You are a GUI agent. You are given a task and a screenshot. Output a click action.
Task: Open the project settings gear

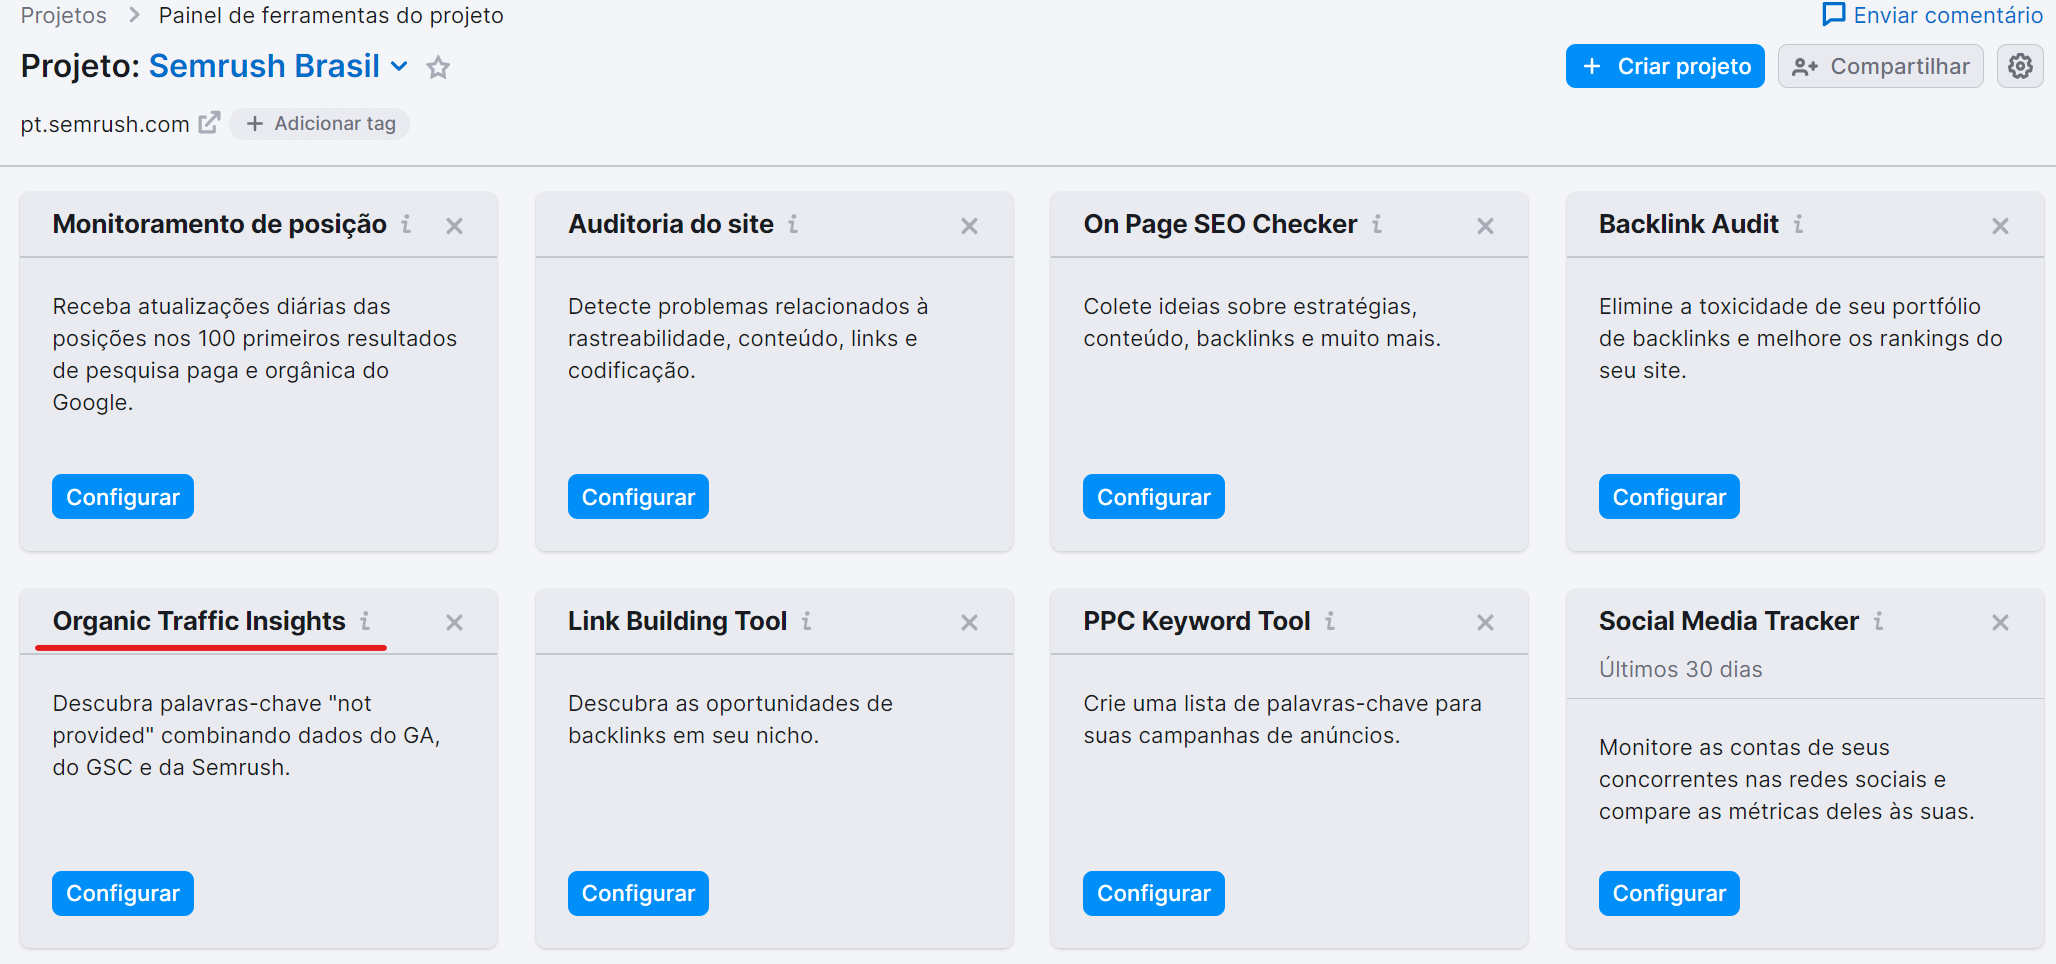(x=2020, y=66)
